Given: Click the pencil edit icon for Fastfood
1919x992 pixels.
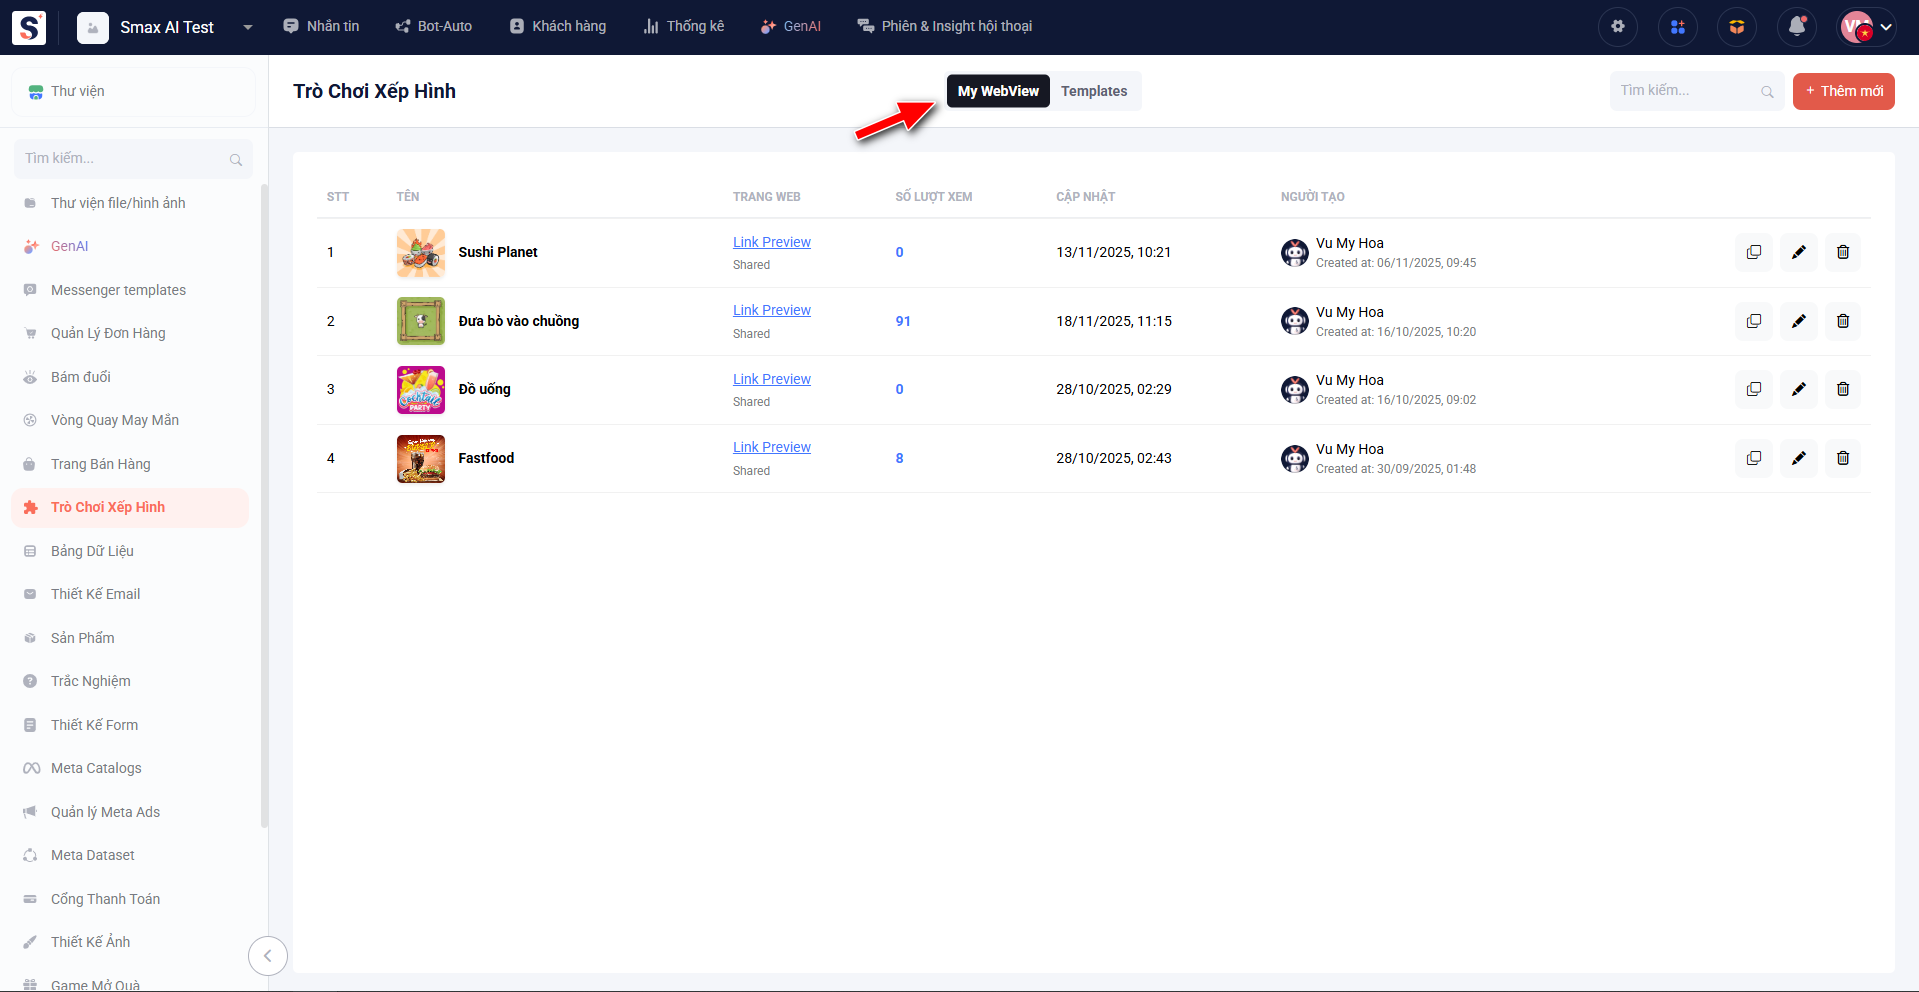Looking at the screenshot, I should tap(1798, 458).
